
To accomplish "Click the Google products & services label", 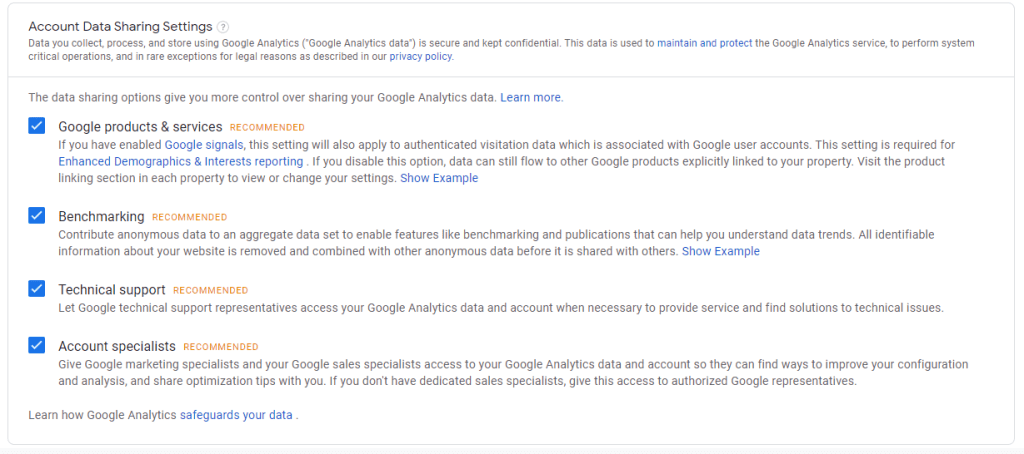I will 140,127.
